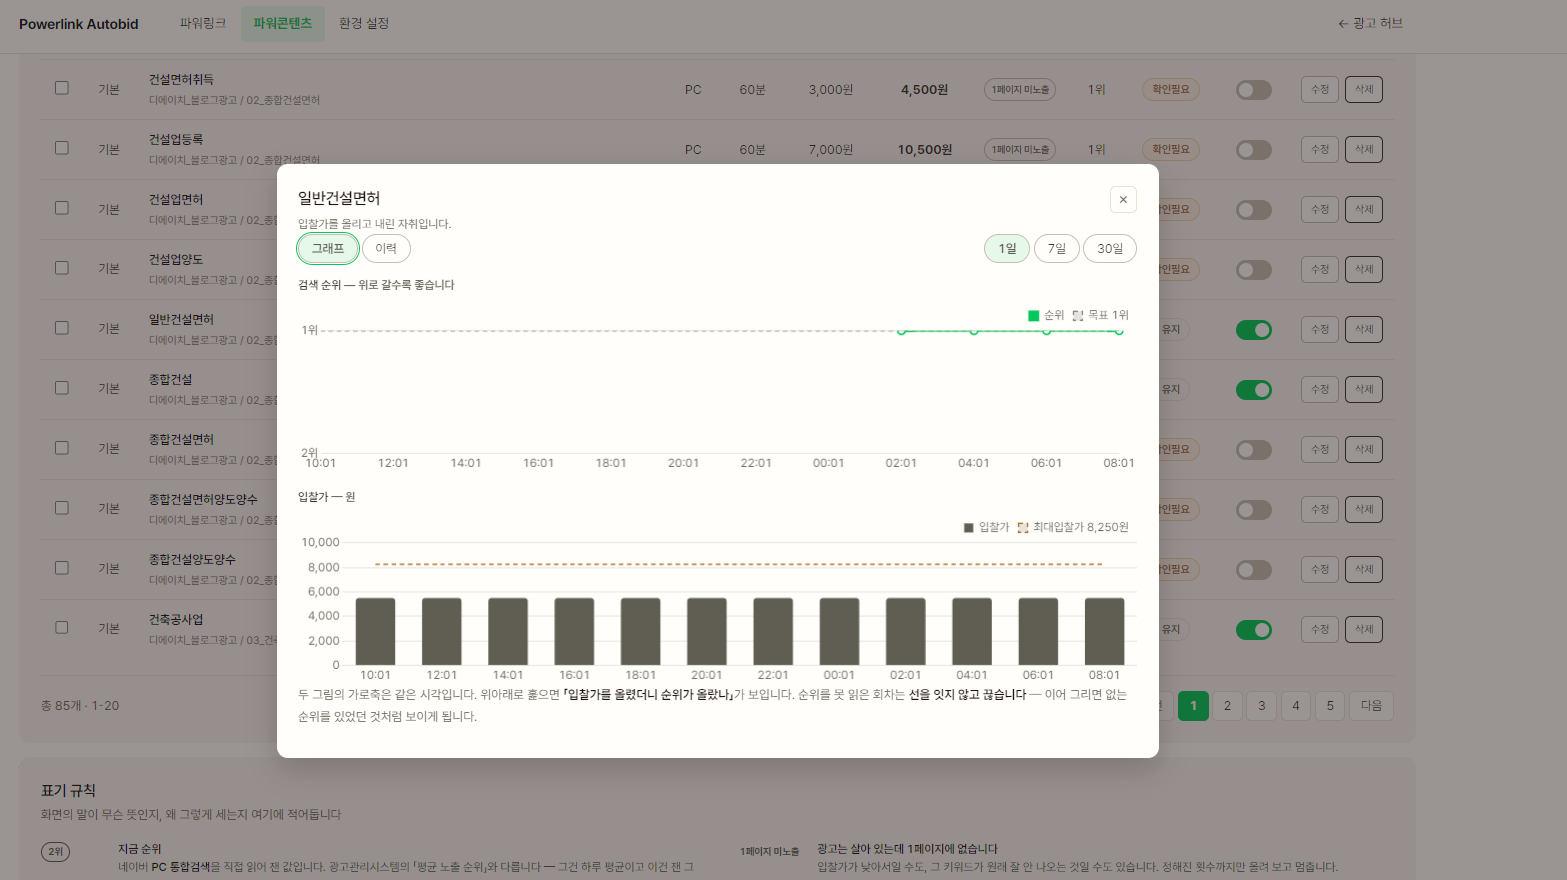Go to page 3 of keyword list
This screenshot has width=1567, height=880.
point(1261,705)
